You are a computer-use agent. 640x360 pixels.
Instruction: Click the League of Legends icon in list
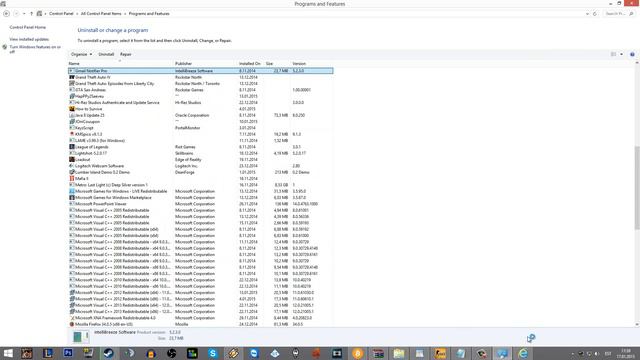click(72, 147)
